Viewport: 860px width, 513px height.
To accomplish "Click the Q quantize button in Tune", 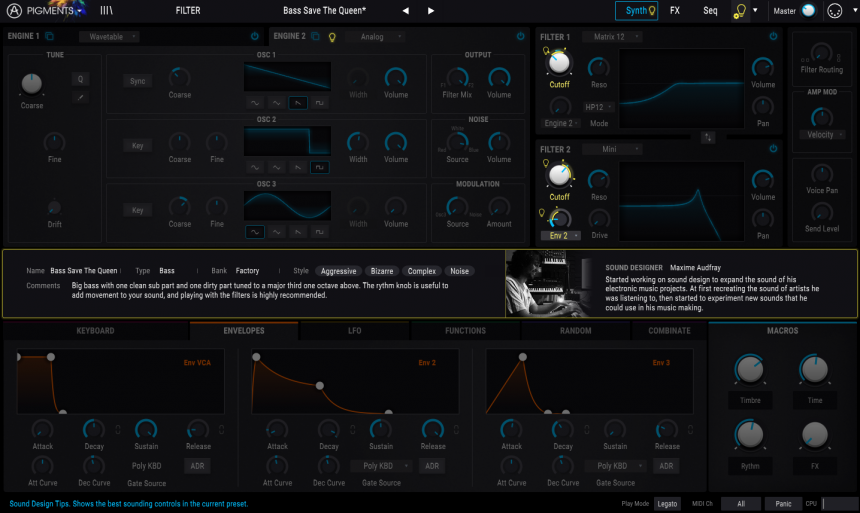I will [80, 79].
